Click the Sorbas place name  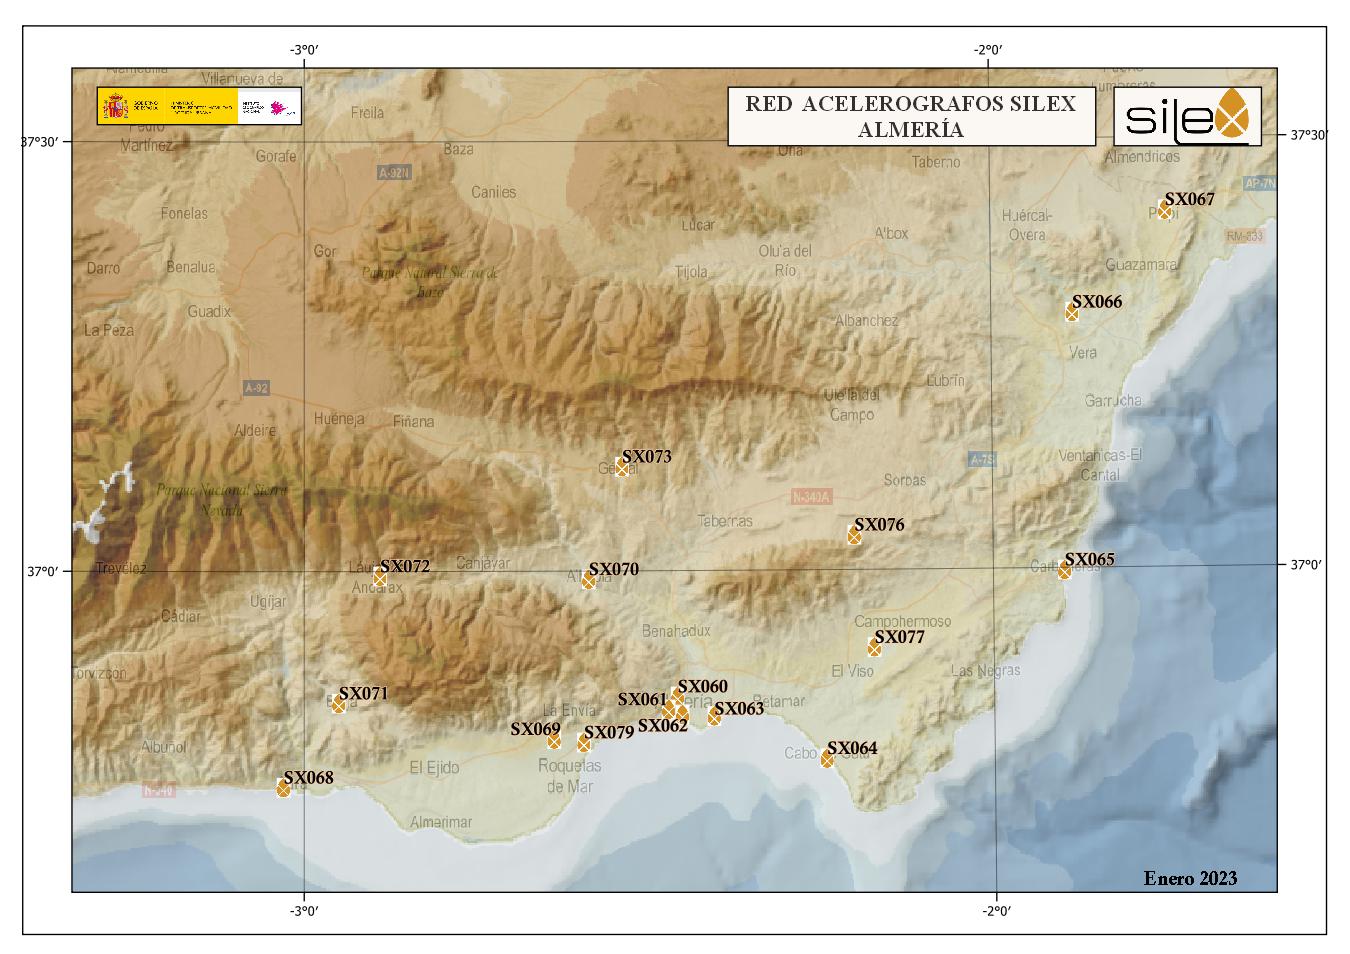click(905, 480)
